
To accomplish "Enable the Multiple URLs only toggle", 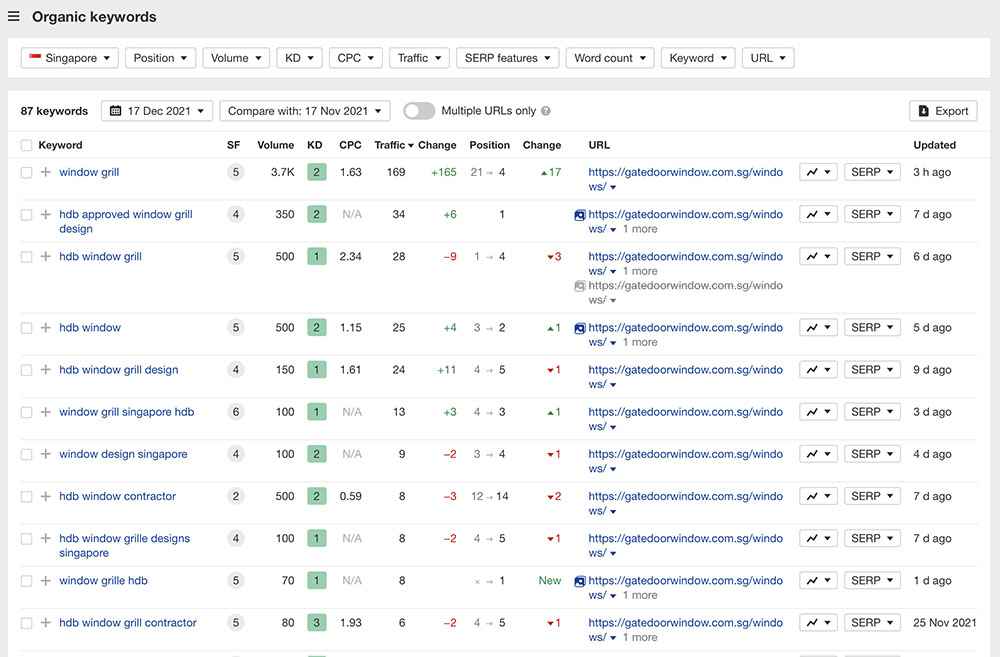I will click(x=419, y=111).
